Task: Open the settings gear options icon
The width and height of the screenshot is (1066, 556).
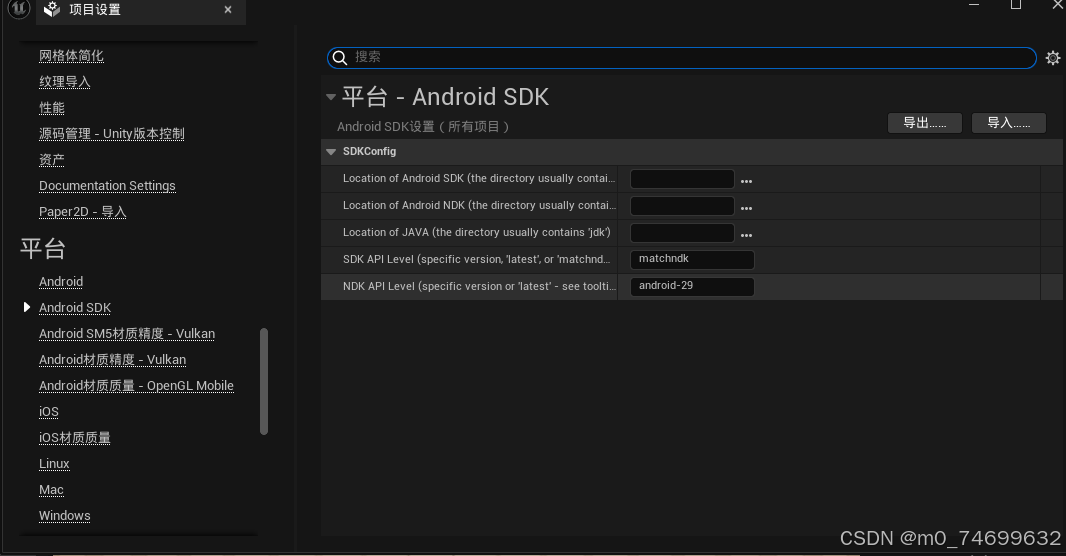Action: coord(1052,58)
